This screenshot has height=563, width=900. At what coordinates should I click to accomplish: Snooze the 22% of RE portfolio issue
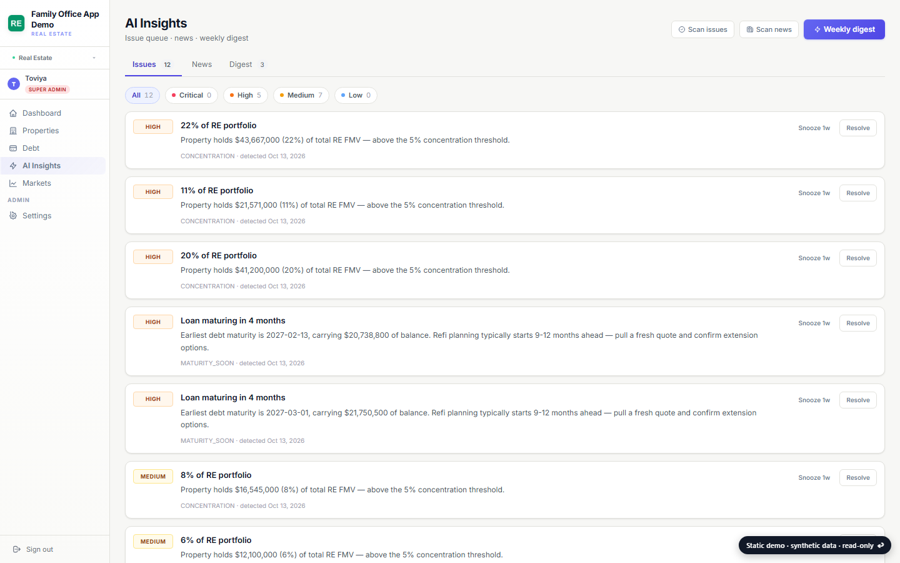point(814,128)
